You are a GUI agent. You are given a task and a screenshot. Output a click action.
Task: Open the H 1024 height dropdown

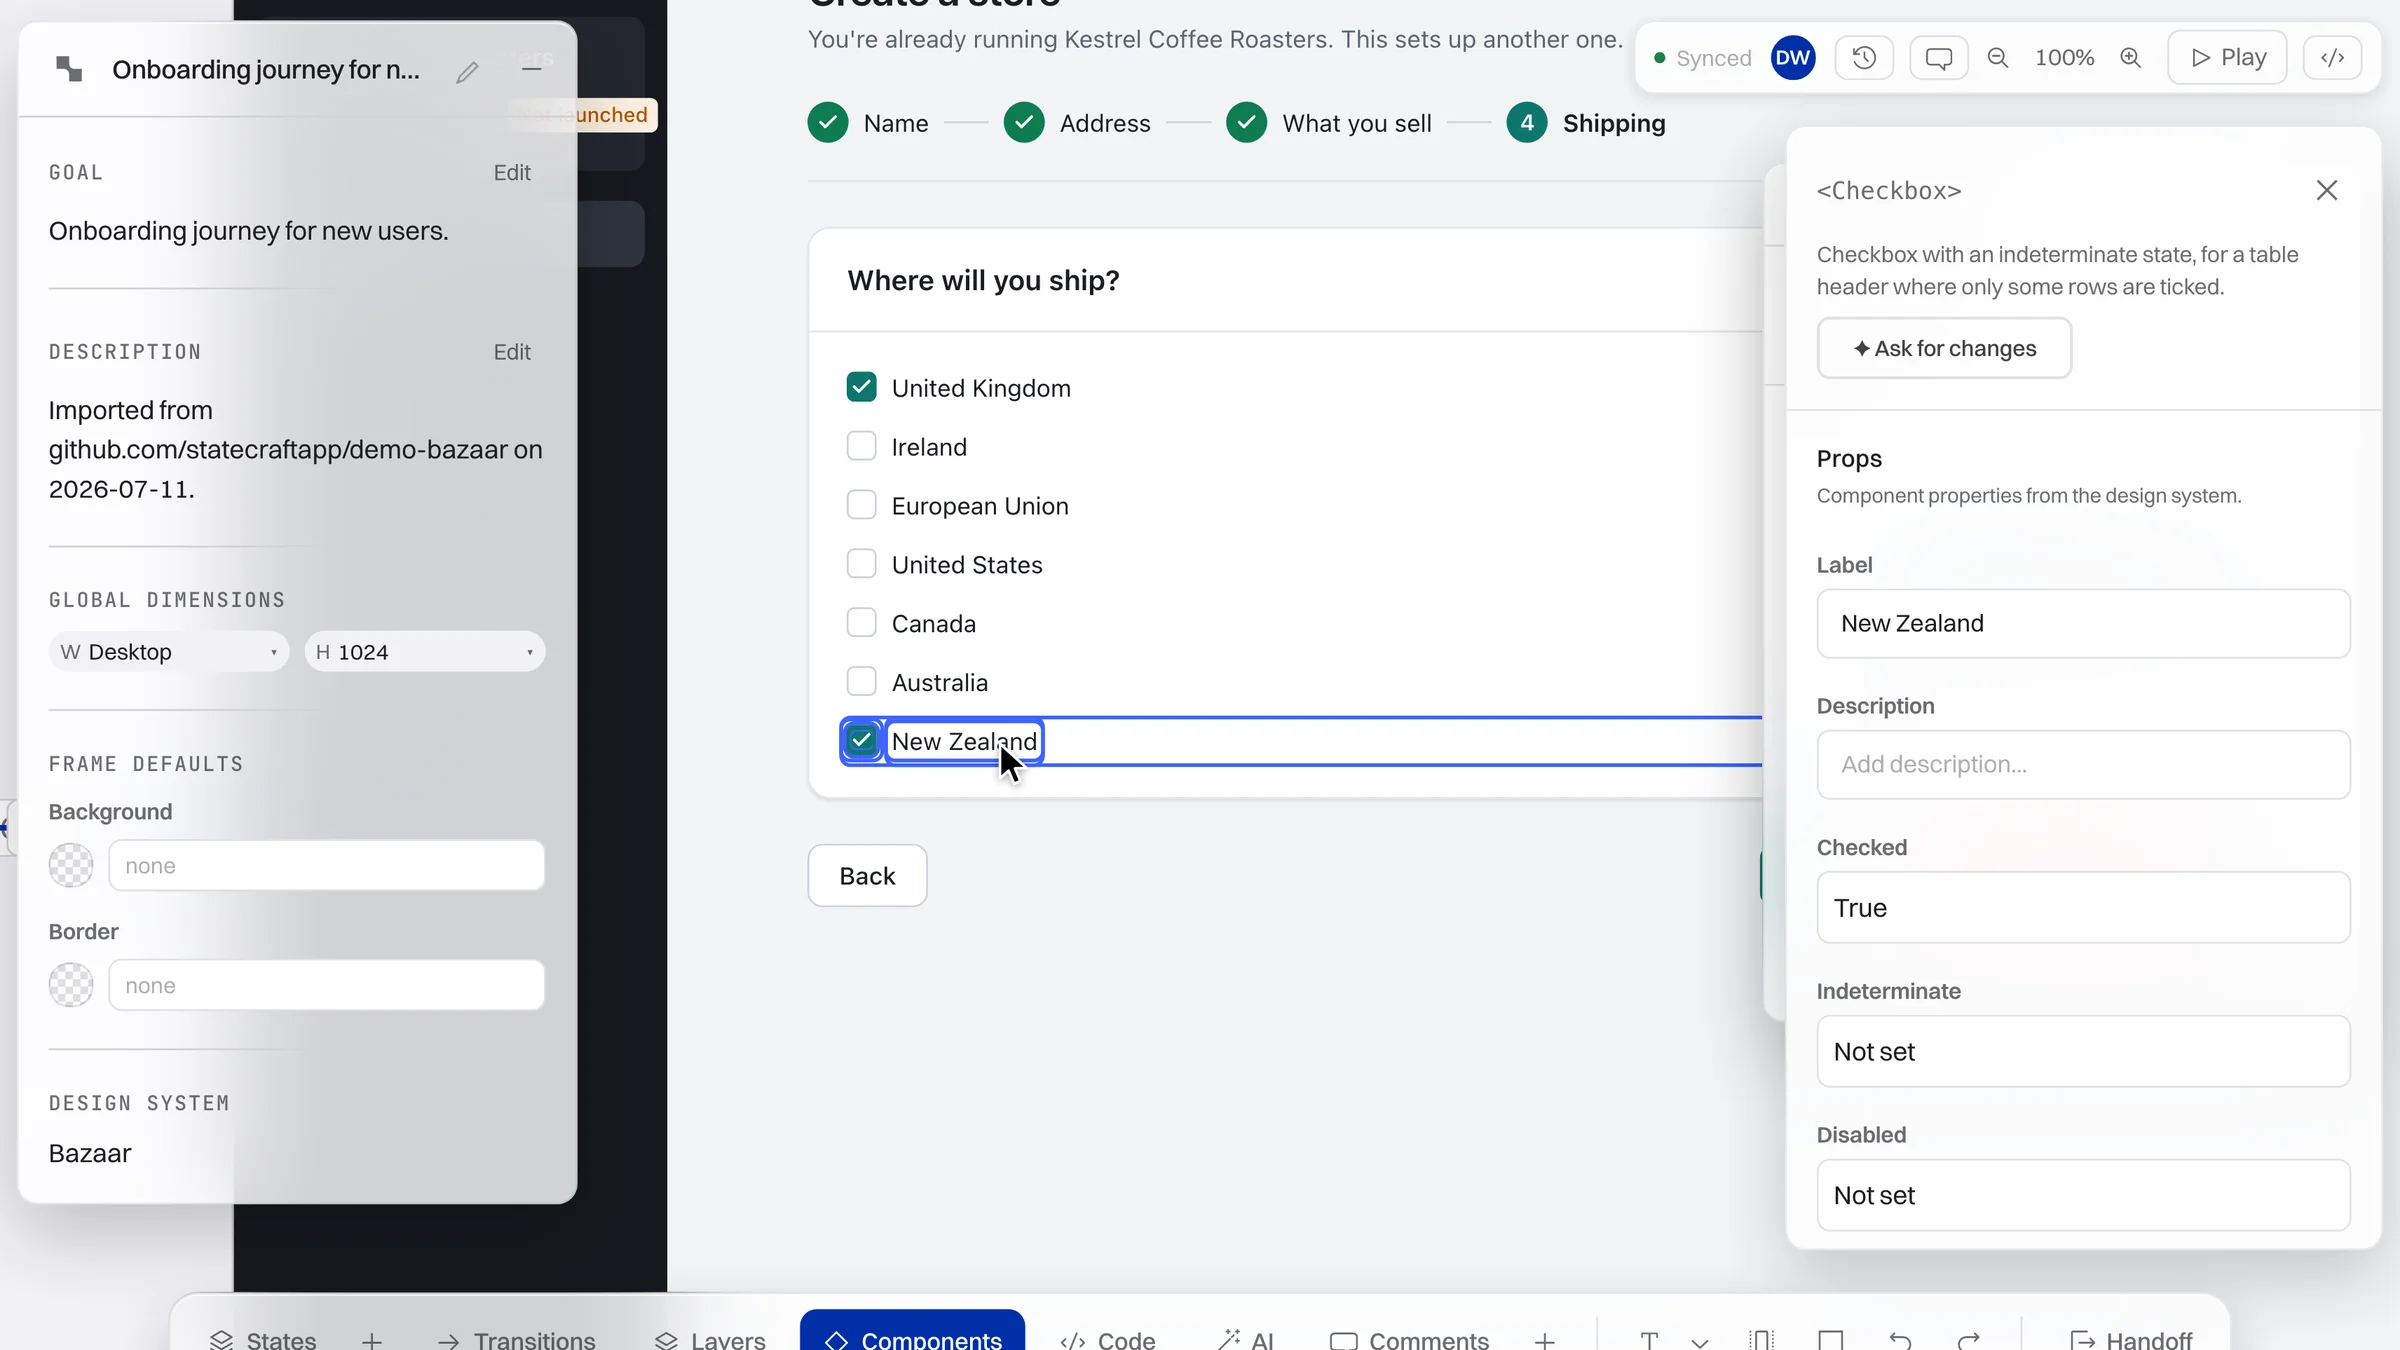[425, 652]
